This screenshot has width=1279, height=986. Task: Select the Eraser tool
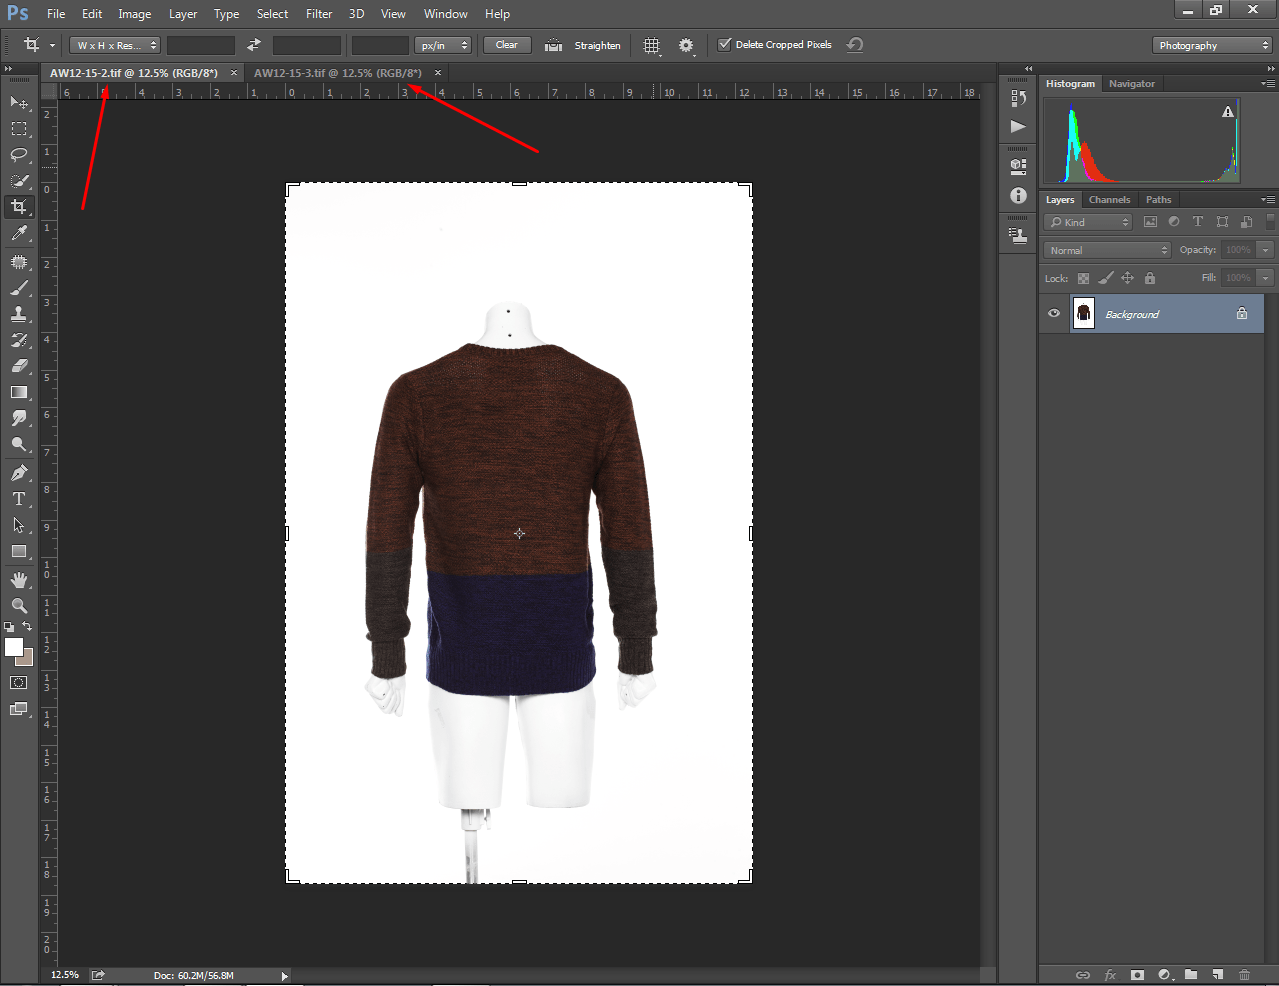coord(19,366)
